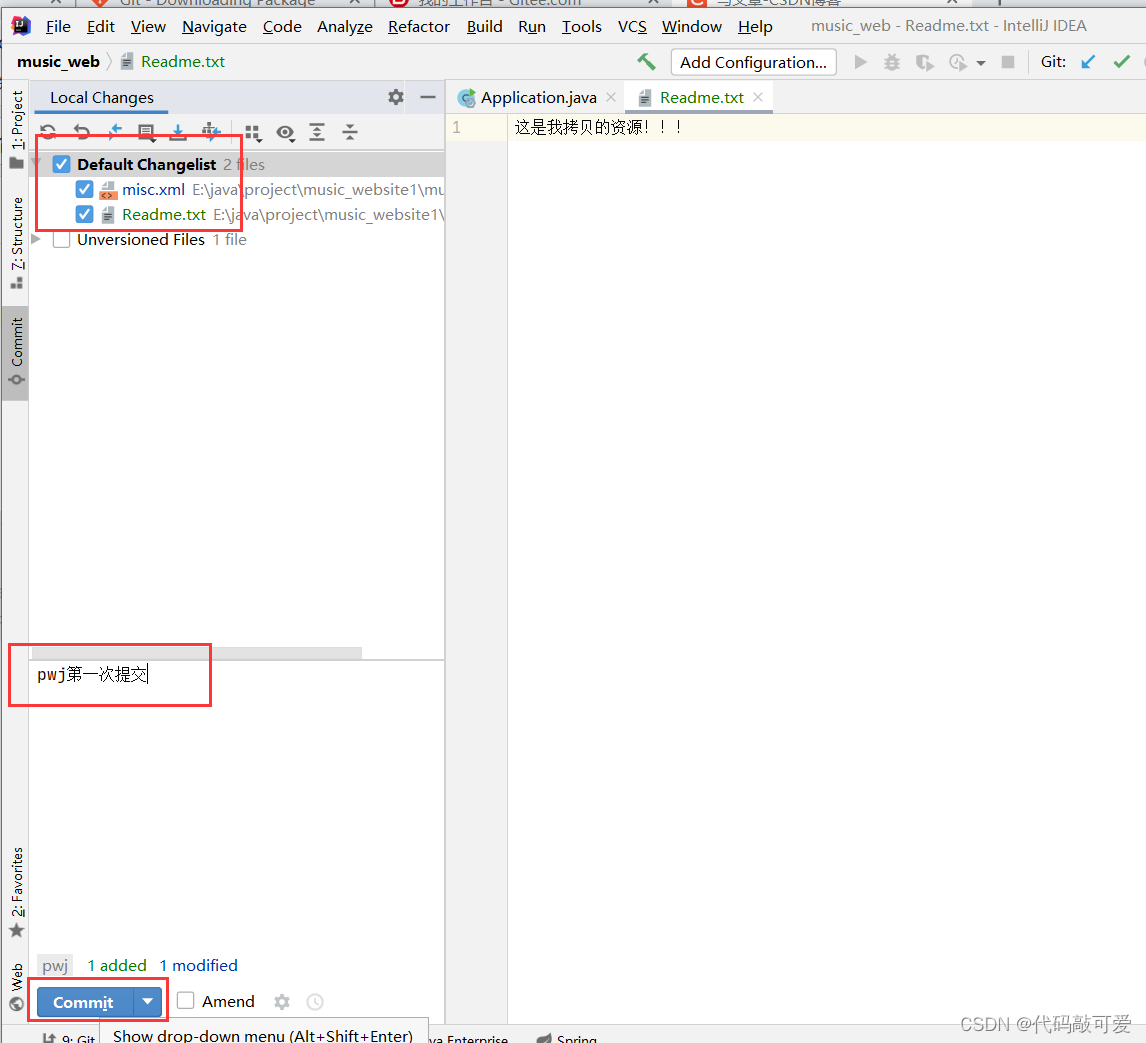Screen dimensions: 1146x1043
Task: Click the Commit button
Action: (85, 1002)
